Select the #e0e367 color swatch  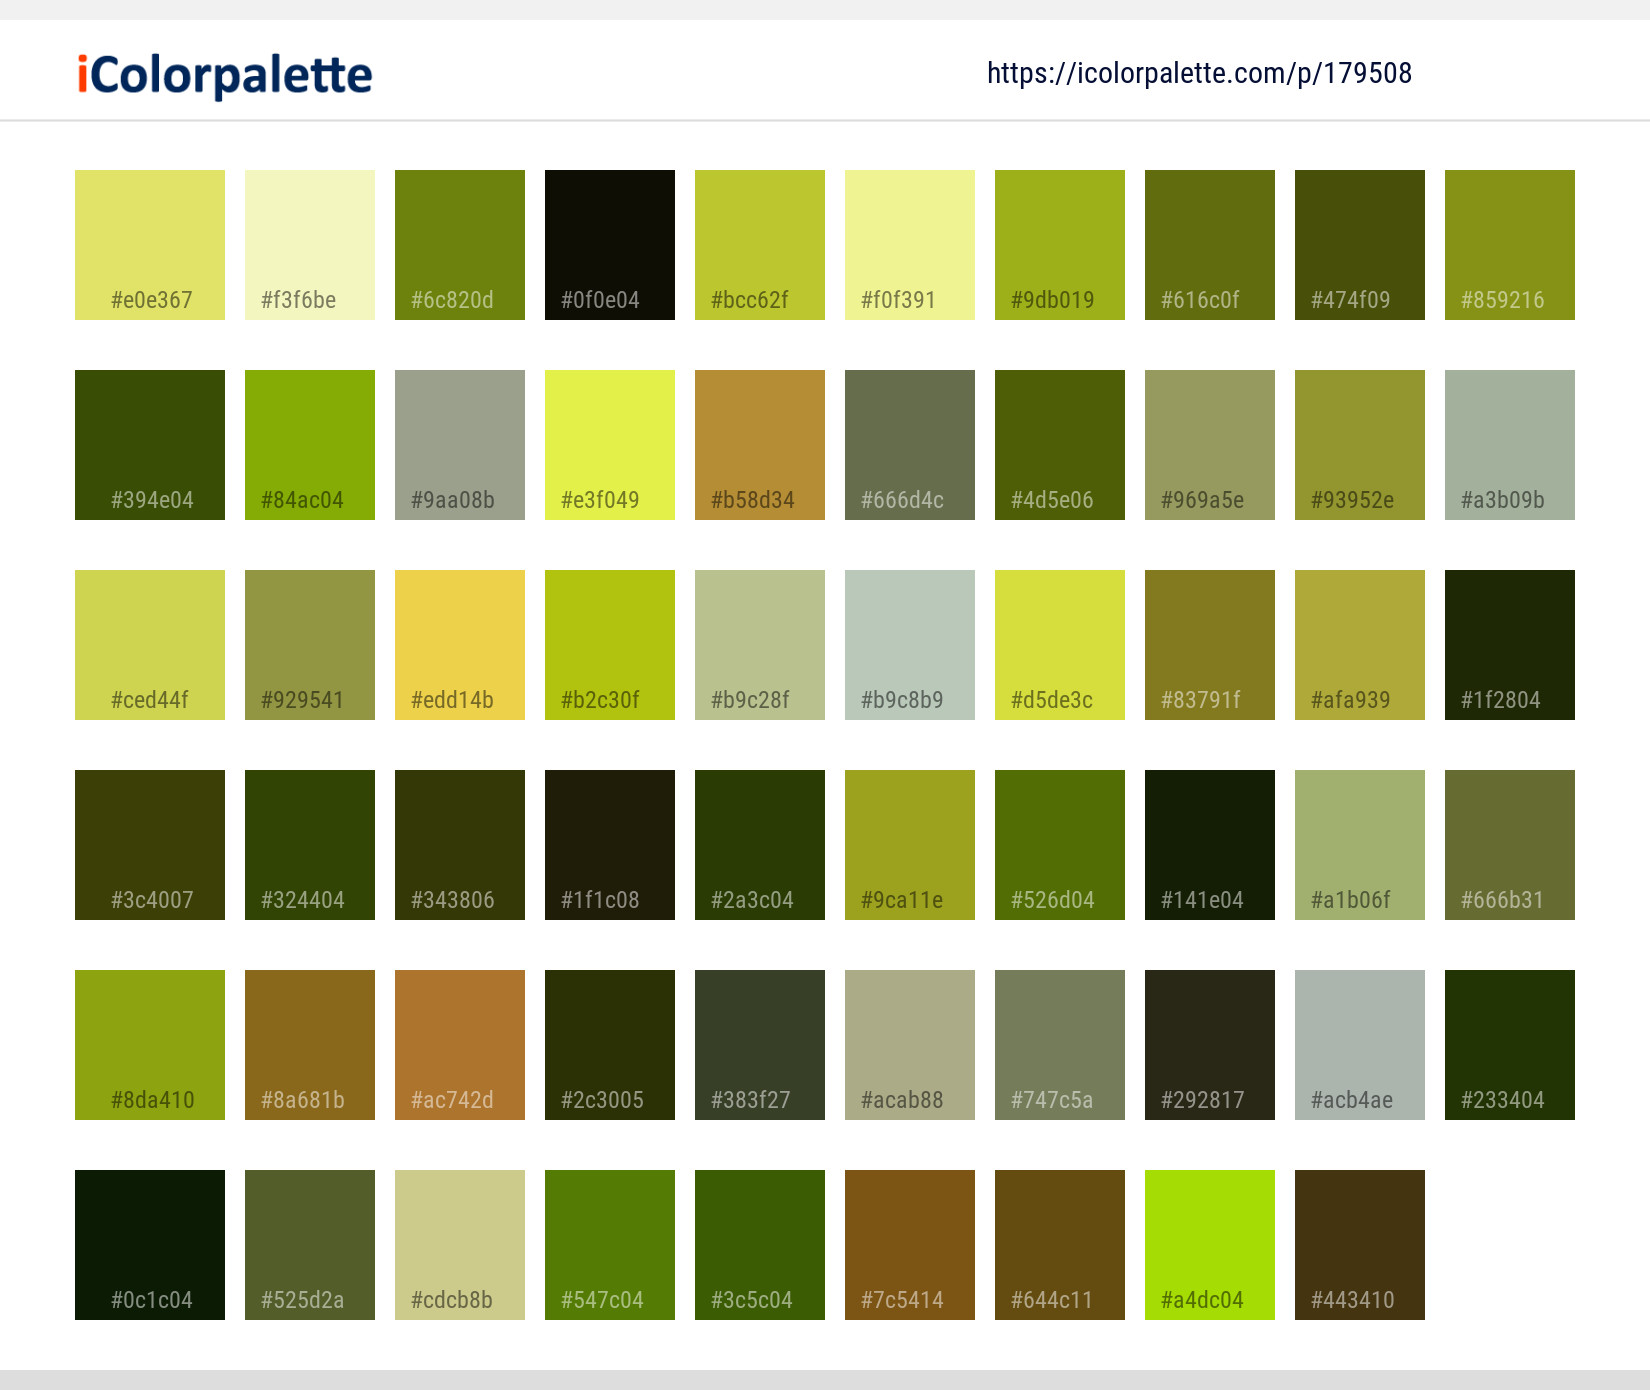point(150,245)
